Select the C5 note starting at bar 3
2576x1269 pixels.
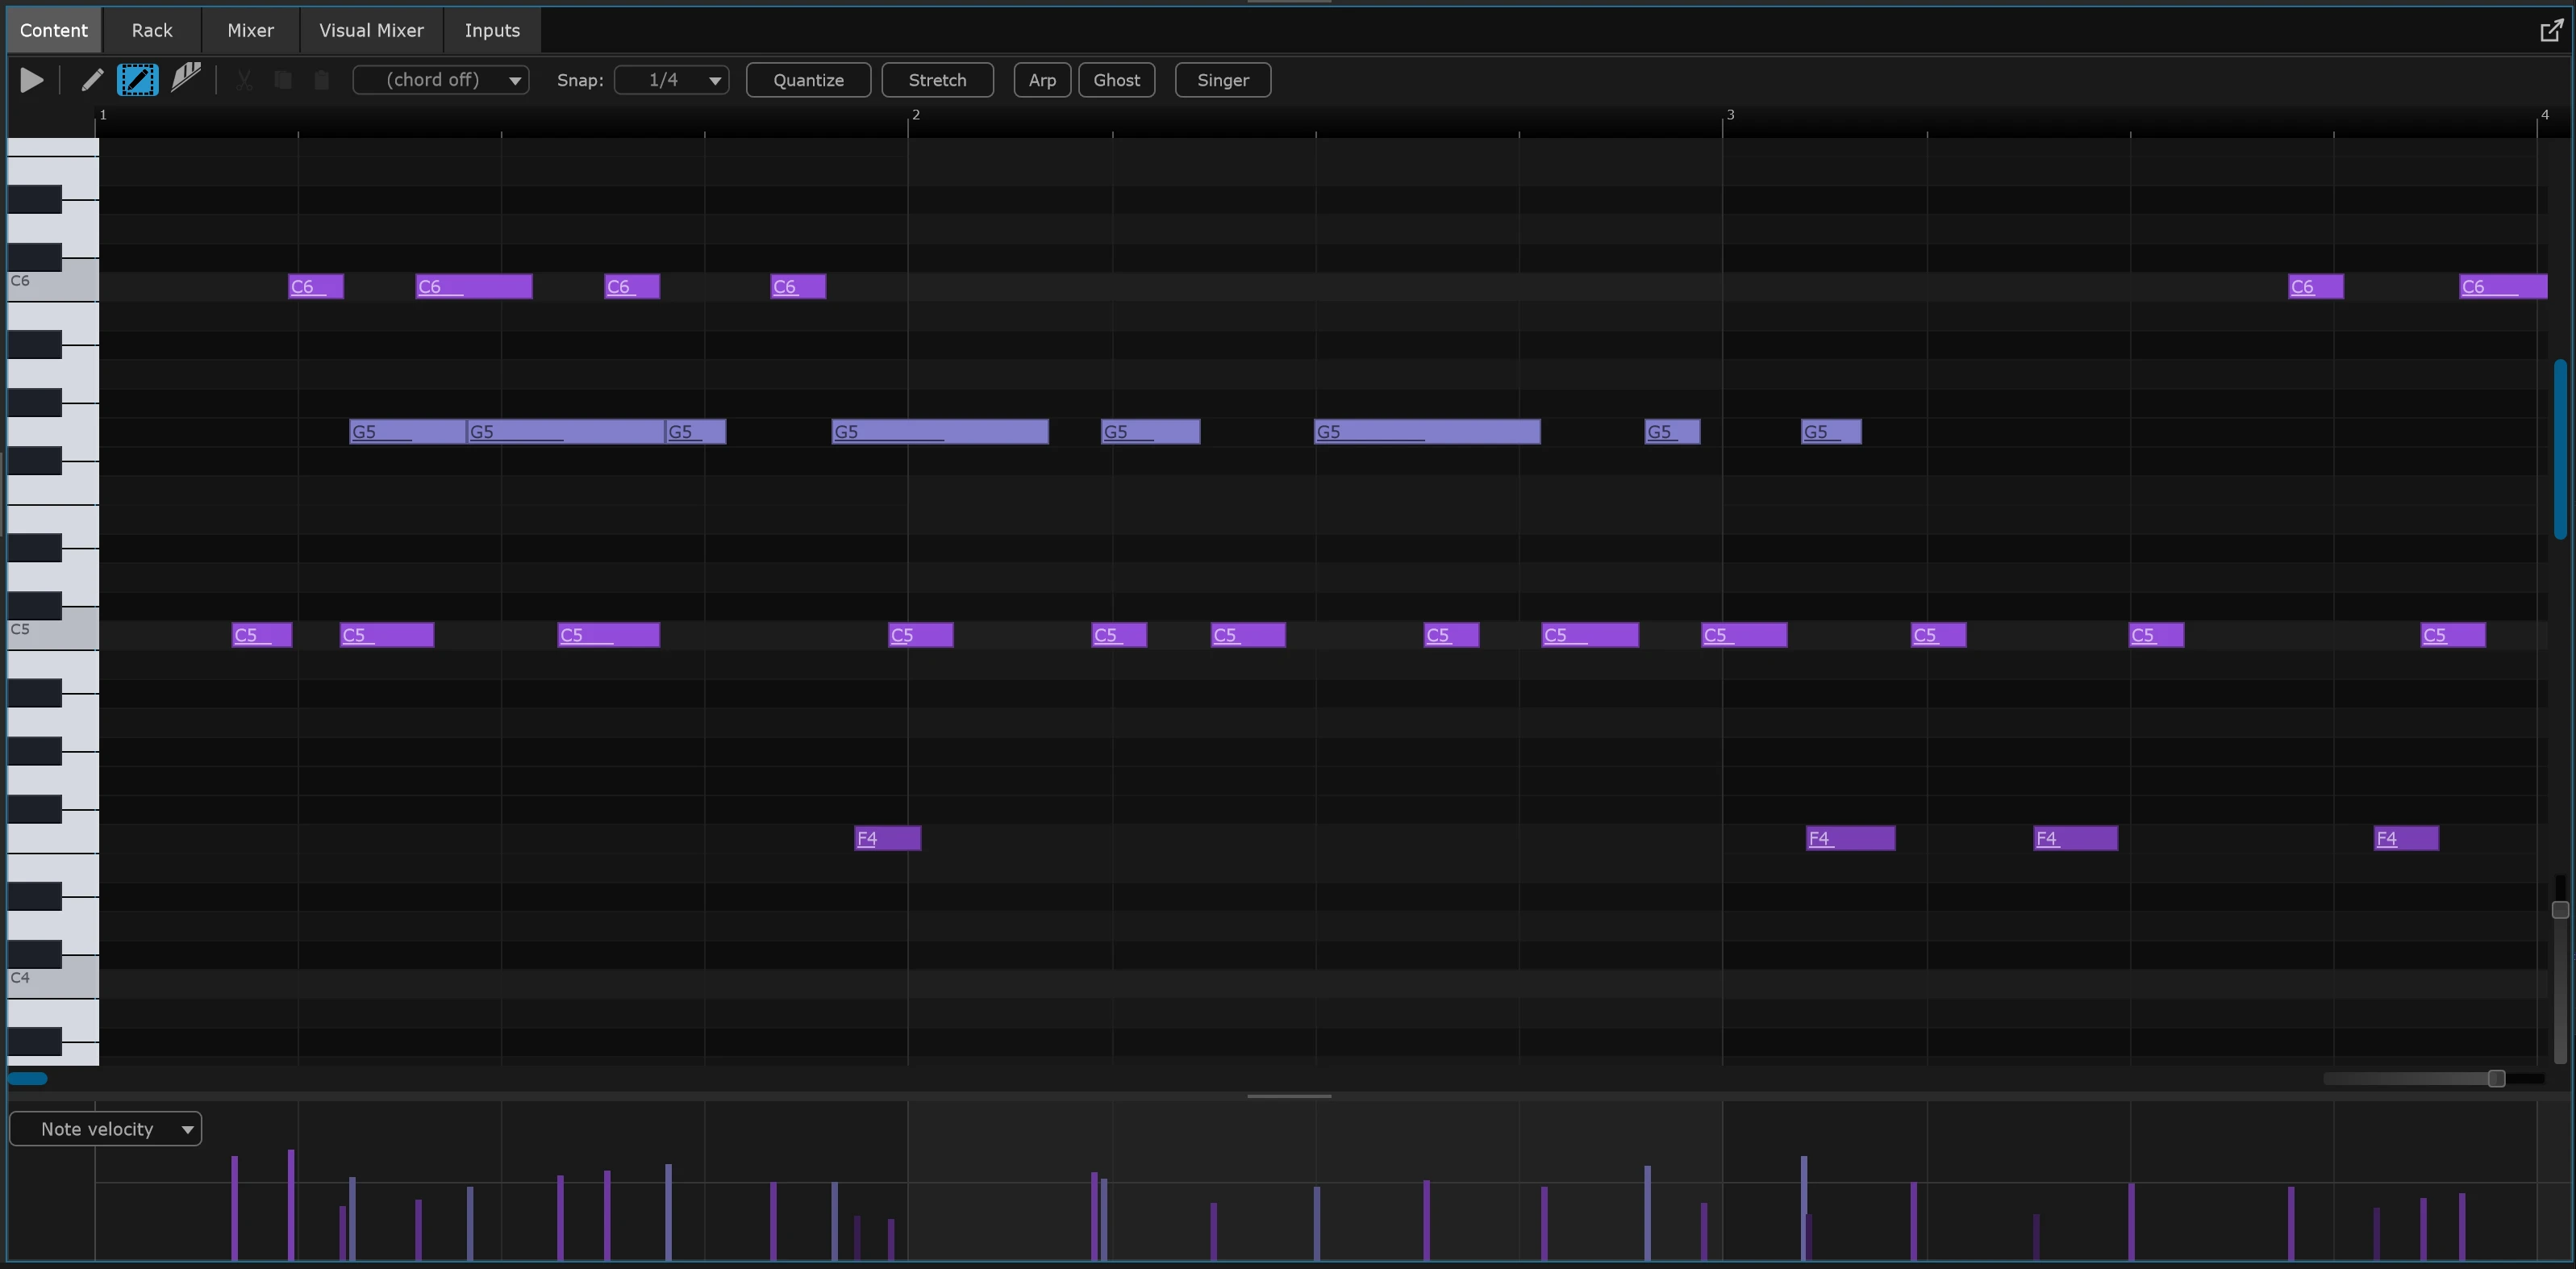1743,635
